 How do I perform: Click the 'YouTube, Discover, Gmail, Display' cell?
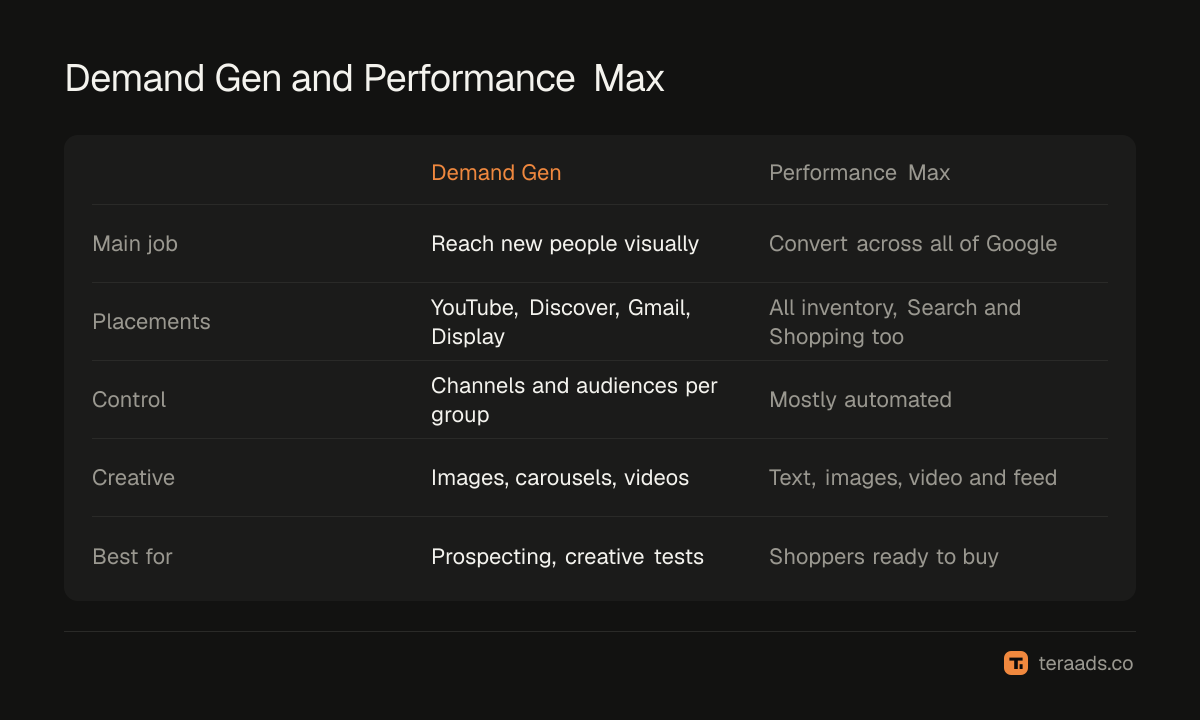[561, 322]
